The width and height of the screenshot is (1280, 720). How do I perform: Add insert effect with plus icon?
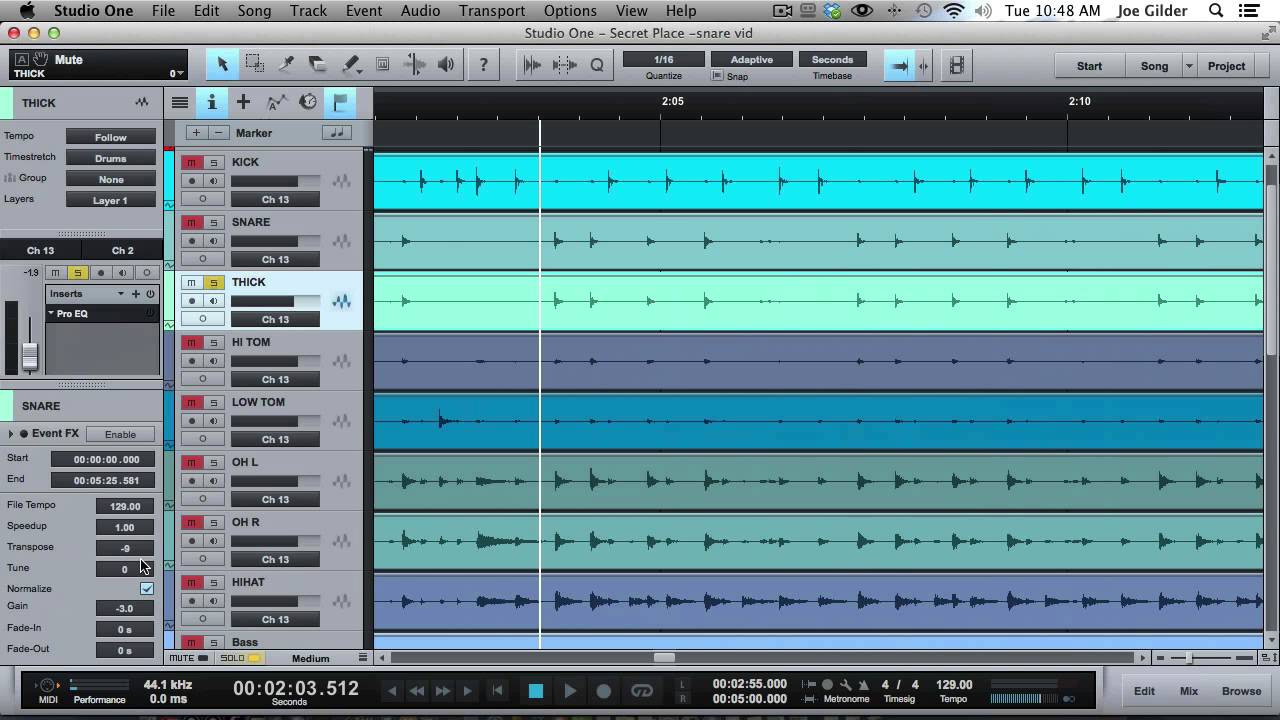[x=136, y=294]
